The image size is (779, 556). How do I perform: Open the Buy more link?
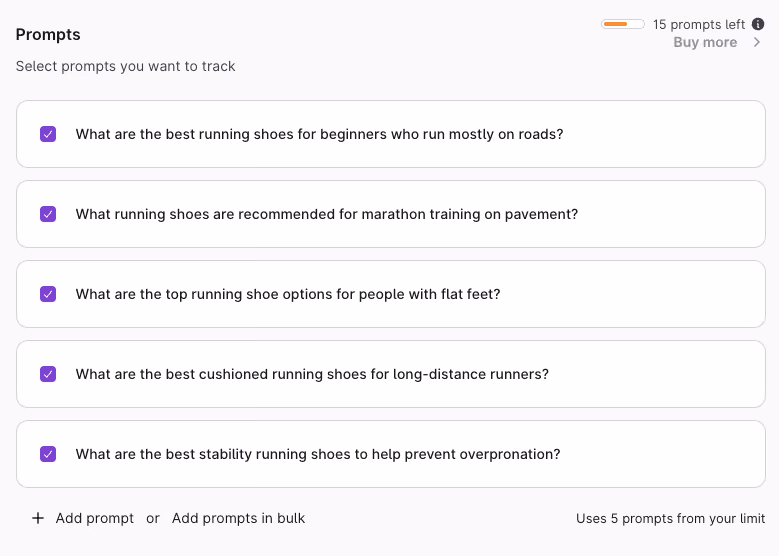click(705, 42)
